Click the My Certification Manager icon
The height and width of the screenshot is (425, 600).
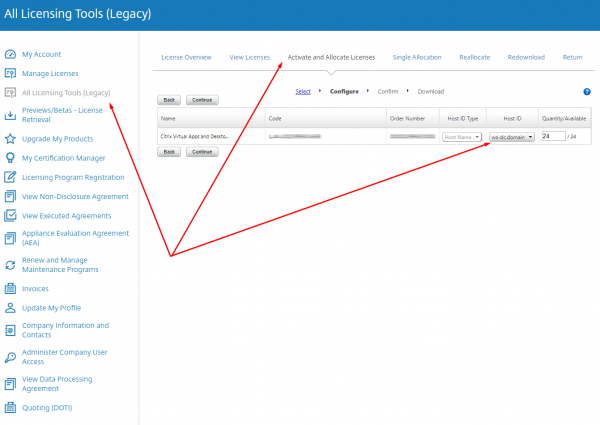coord(10,157)
